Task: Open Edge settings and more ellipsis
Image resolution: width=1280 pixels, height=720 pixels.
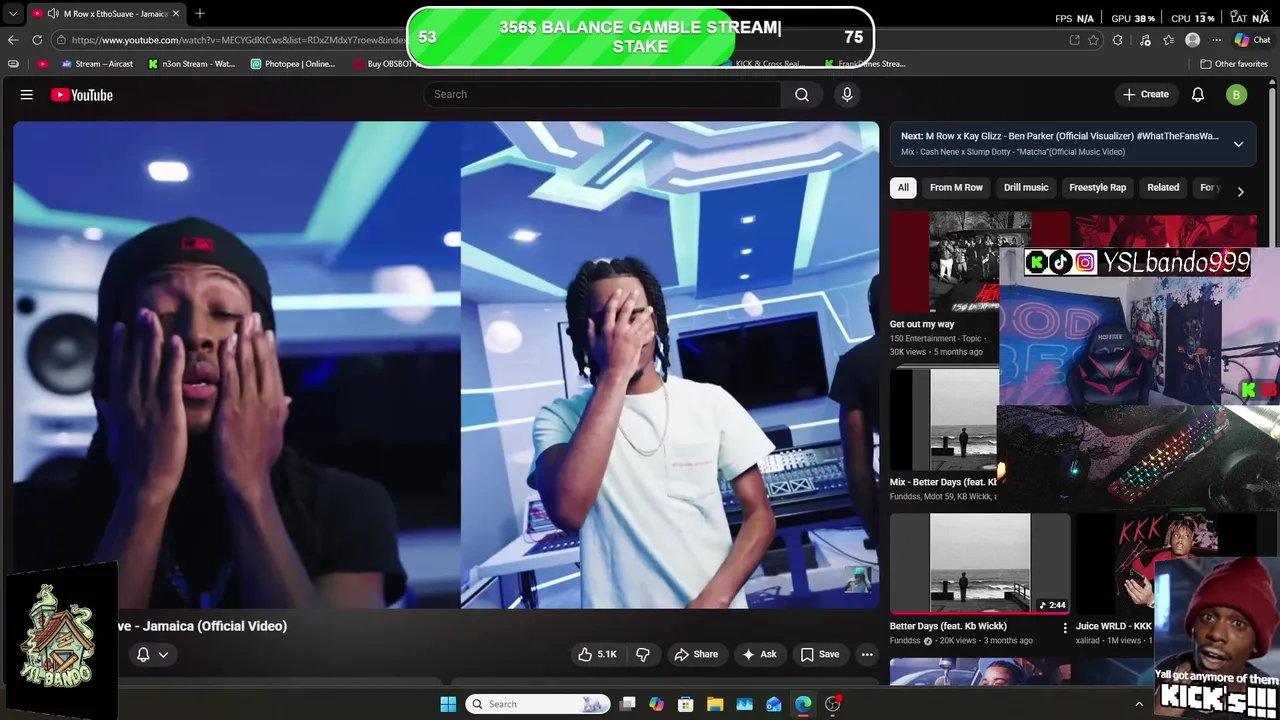Action: (1216, 40)
